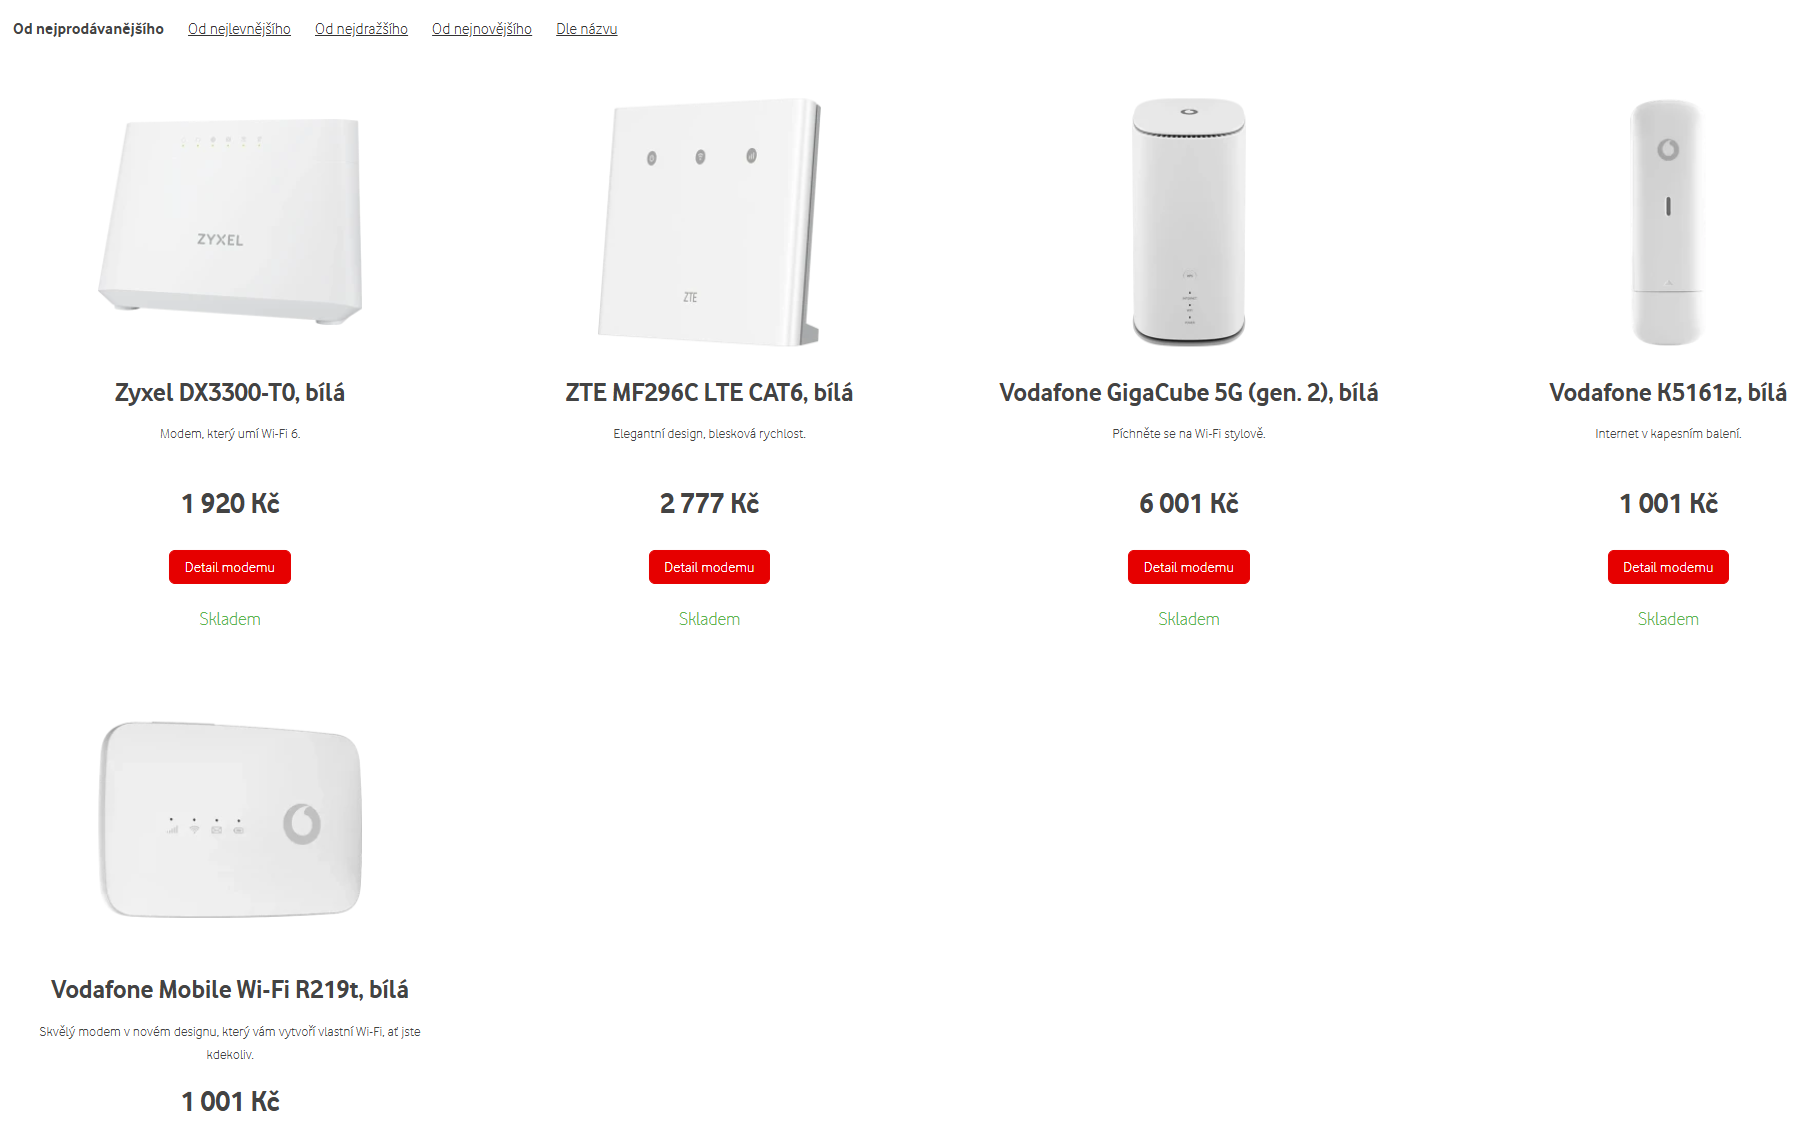Viewport: 1806px width, 1124px height.
Task: Sort products by 'Od nejdražšího'
Action: pos(361,29)
